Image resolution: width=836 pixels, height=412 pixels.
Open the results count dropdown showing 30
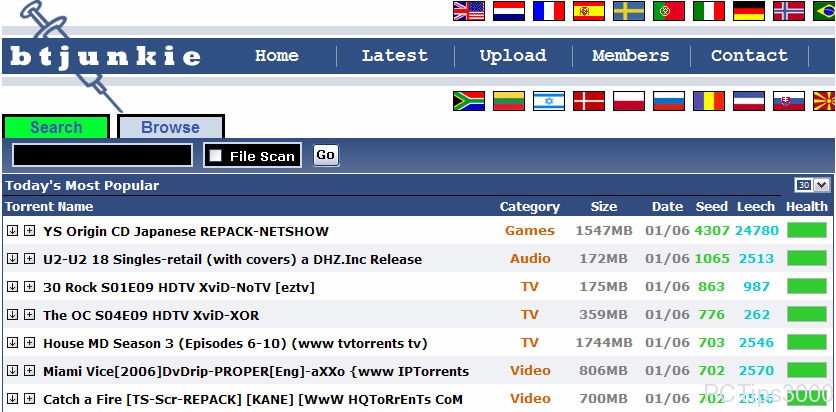pos(812,185)
